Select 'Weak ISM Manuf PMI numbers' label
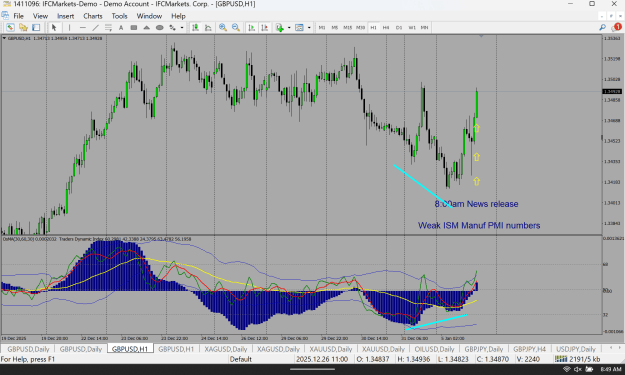This screenshot has height=375, width=625. [x=479, y=226]
